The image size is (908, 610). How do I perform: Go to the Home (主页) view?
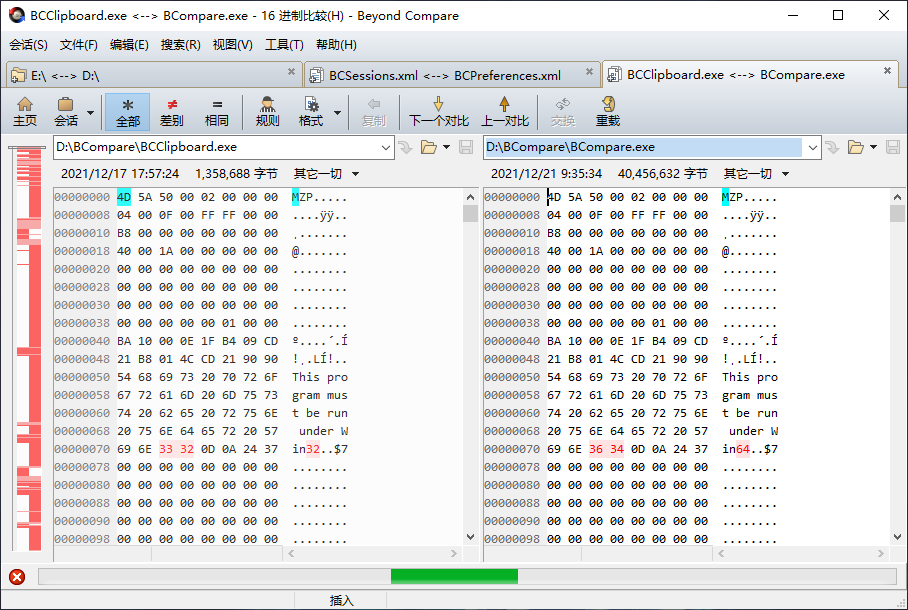pos(25,112)
